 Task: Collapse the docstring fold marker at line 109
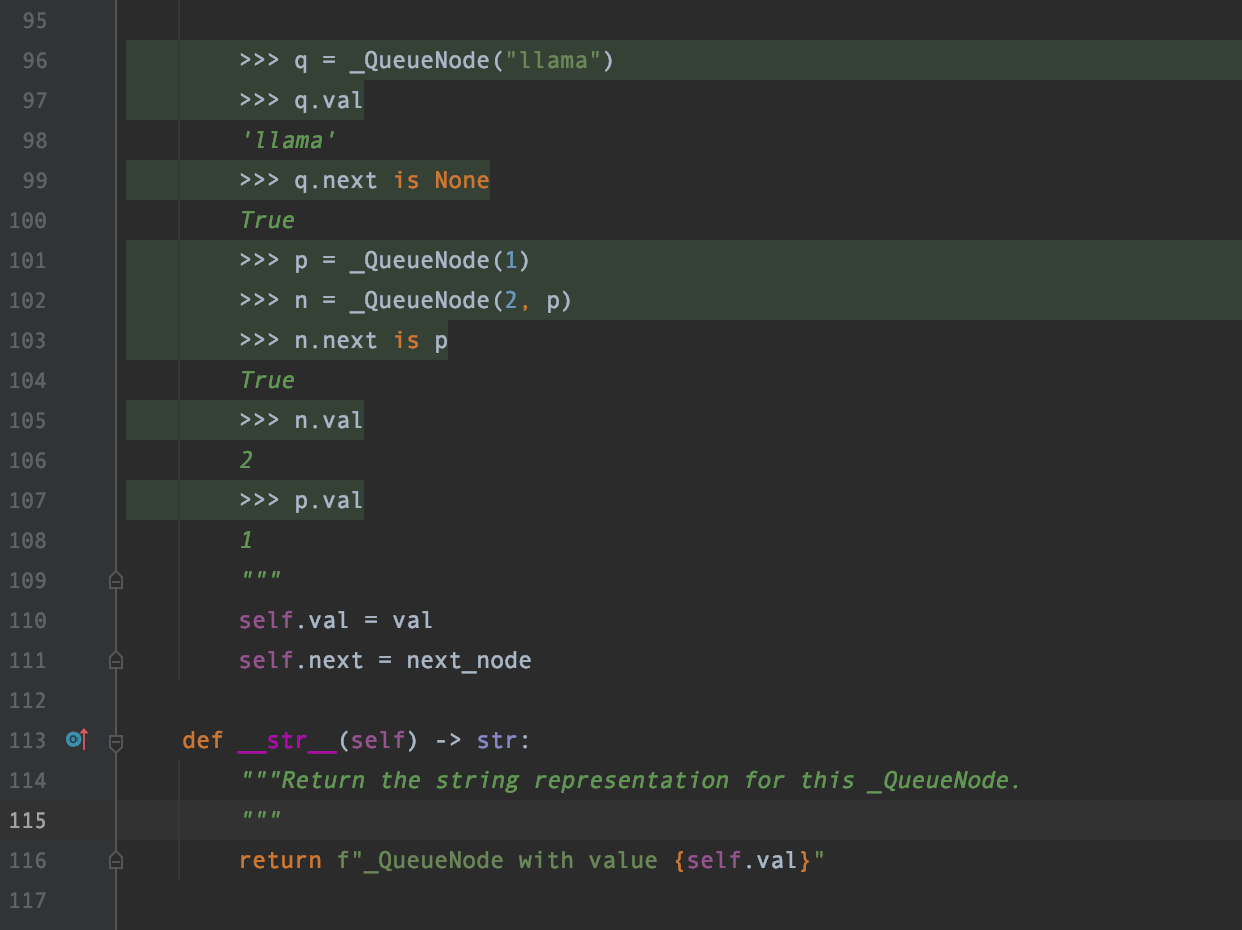coord(115,579)
